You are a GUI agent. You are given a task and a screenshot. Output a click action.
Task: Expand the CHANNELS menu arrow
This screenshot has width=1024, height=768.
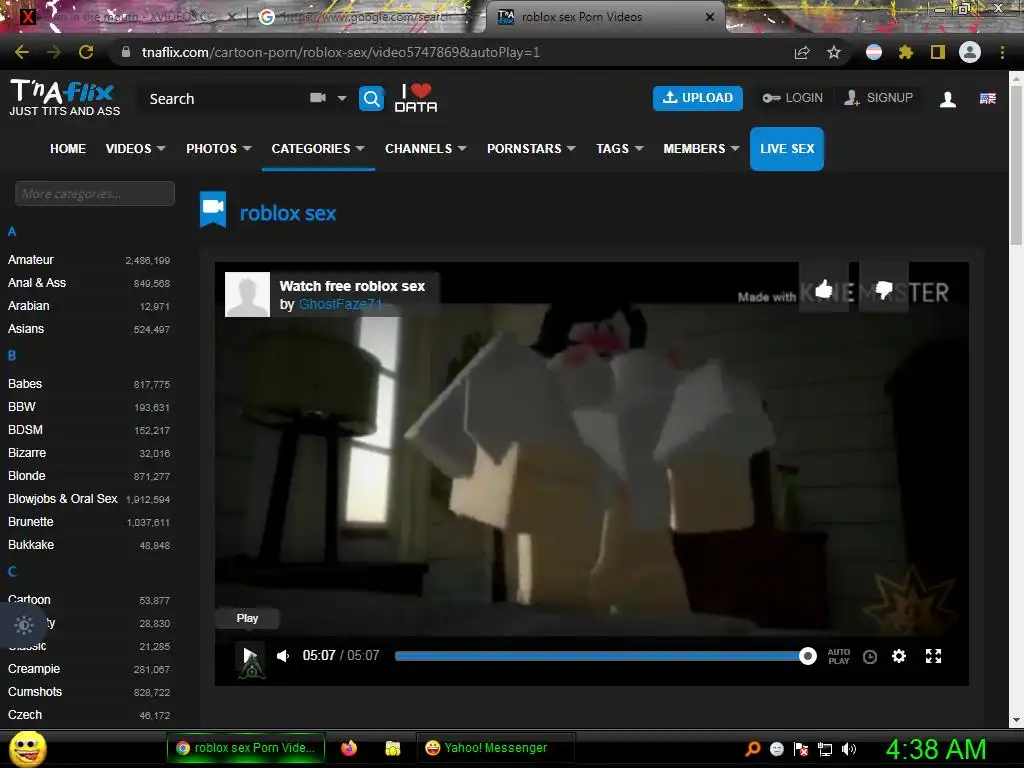[462, 149]
